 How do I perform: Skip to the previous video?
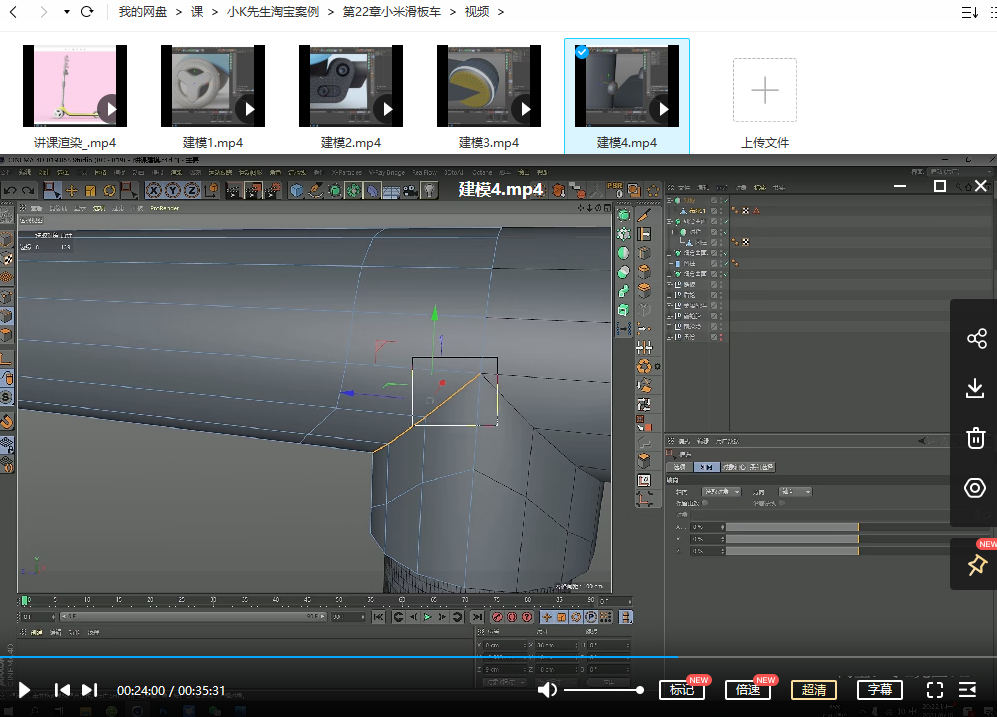[62, 690]
